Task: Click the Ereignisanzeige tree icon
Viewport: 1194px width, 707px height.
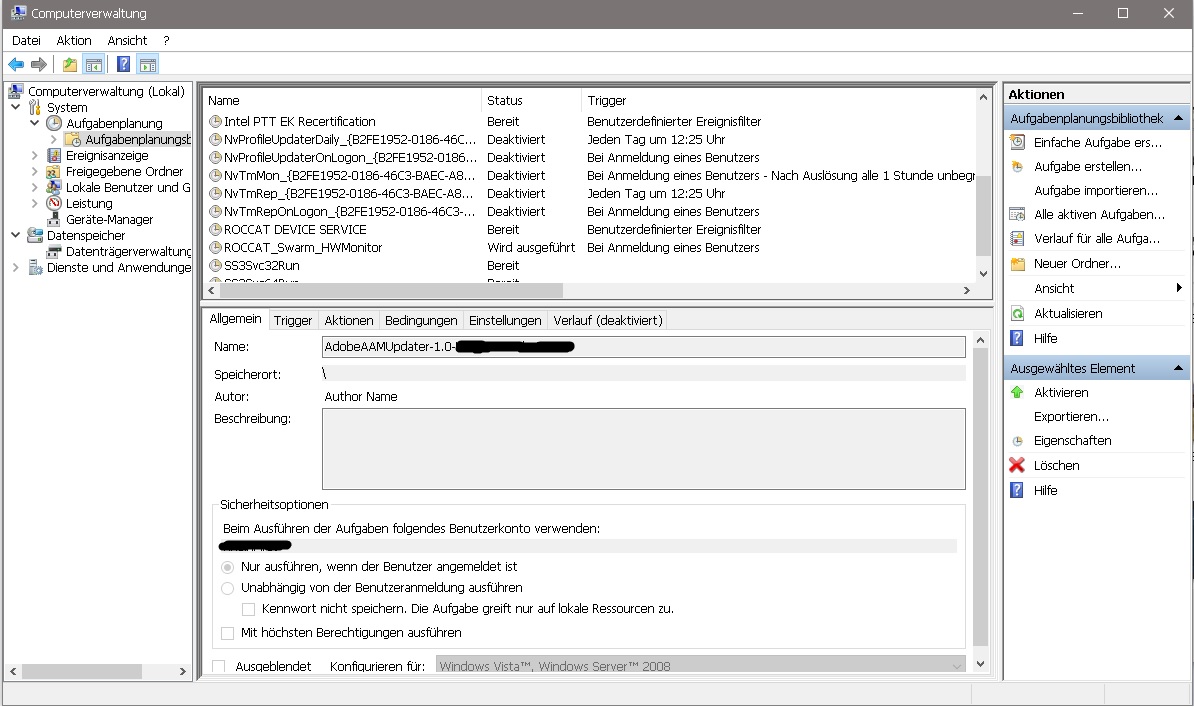Action: click(54, 155)
